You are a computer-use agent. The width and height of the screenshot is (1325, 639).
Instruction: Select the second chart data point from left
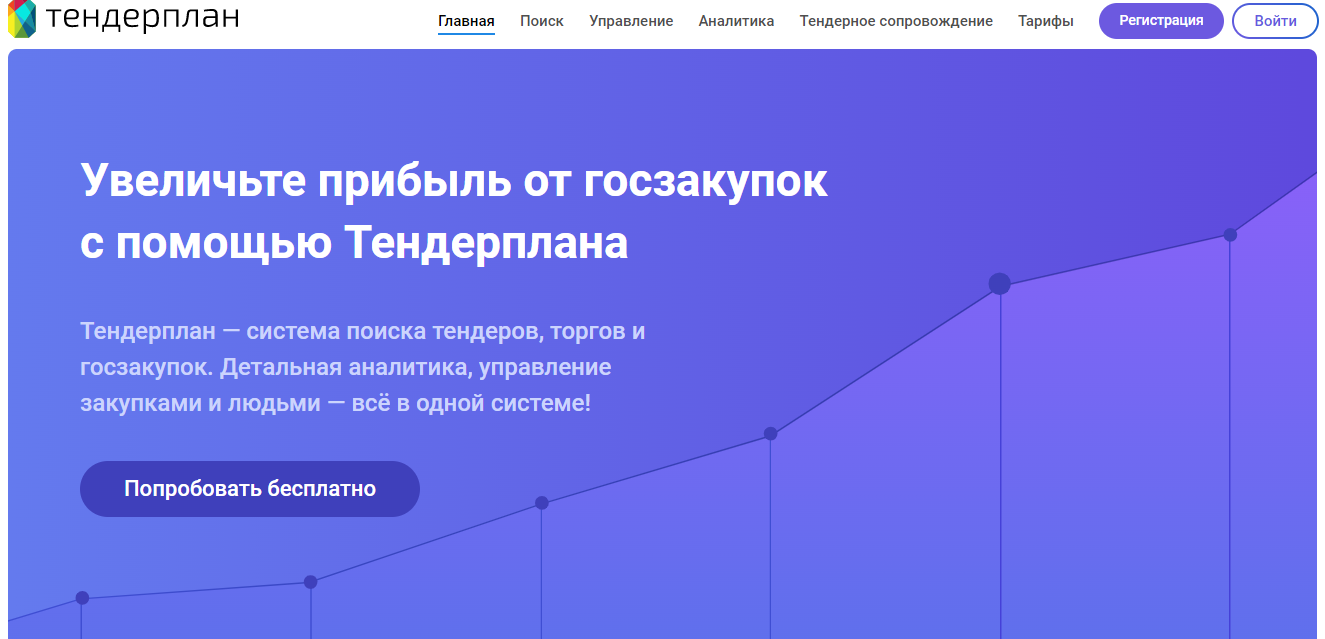[x=311, y=582]
